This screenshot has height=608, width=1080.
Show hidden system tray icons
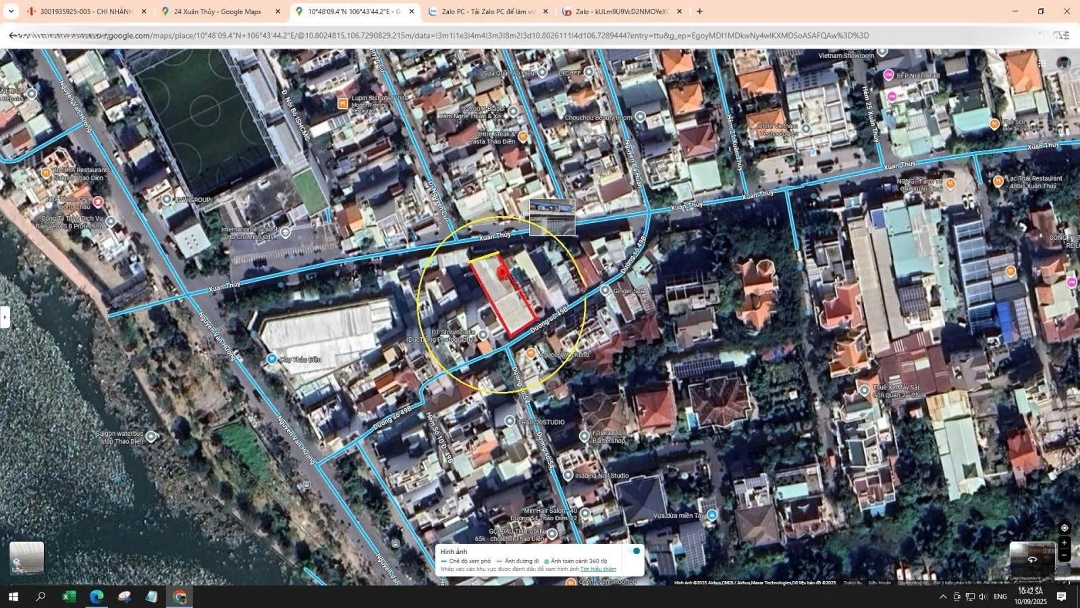(x=942, y=597)
